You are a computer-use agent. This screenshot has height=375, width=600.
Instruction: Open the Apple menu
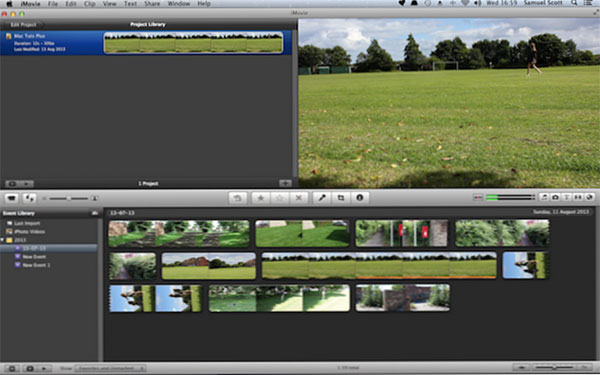[10, 4]
